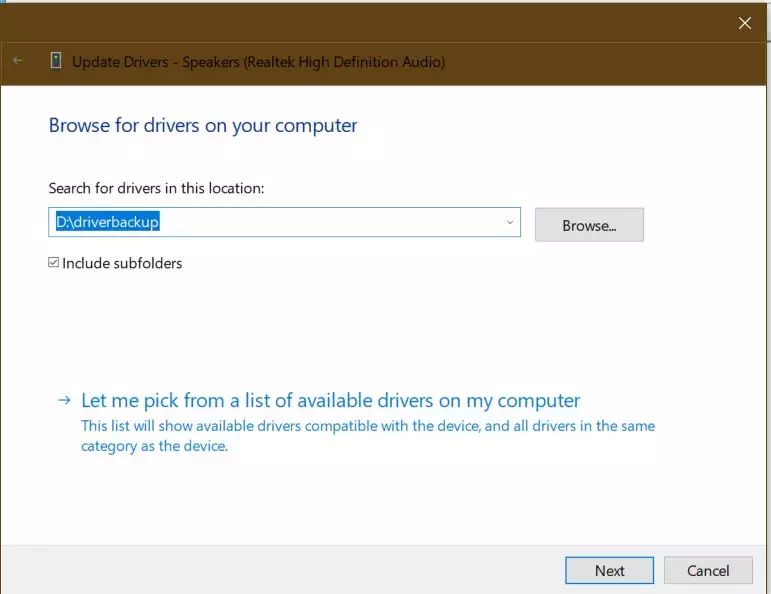Expand the driver location dropdown arrow
The width and height of the screenshot is (771, 594).
pos(509,222)
